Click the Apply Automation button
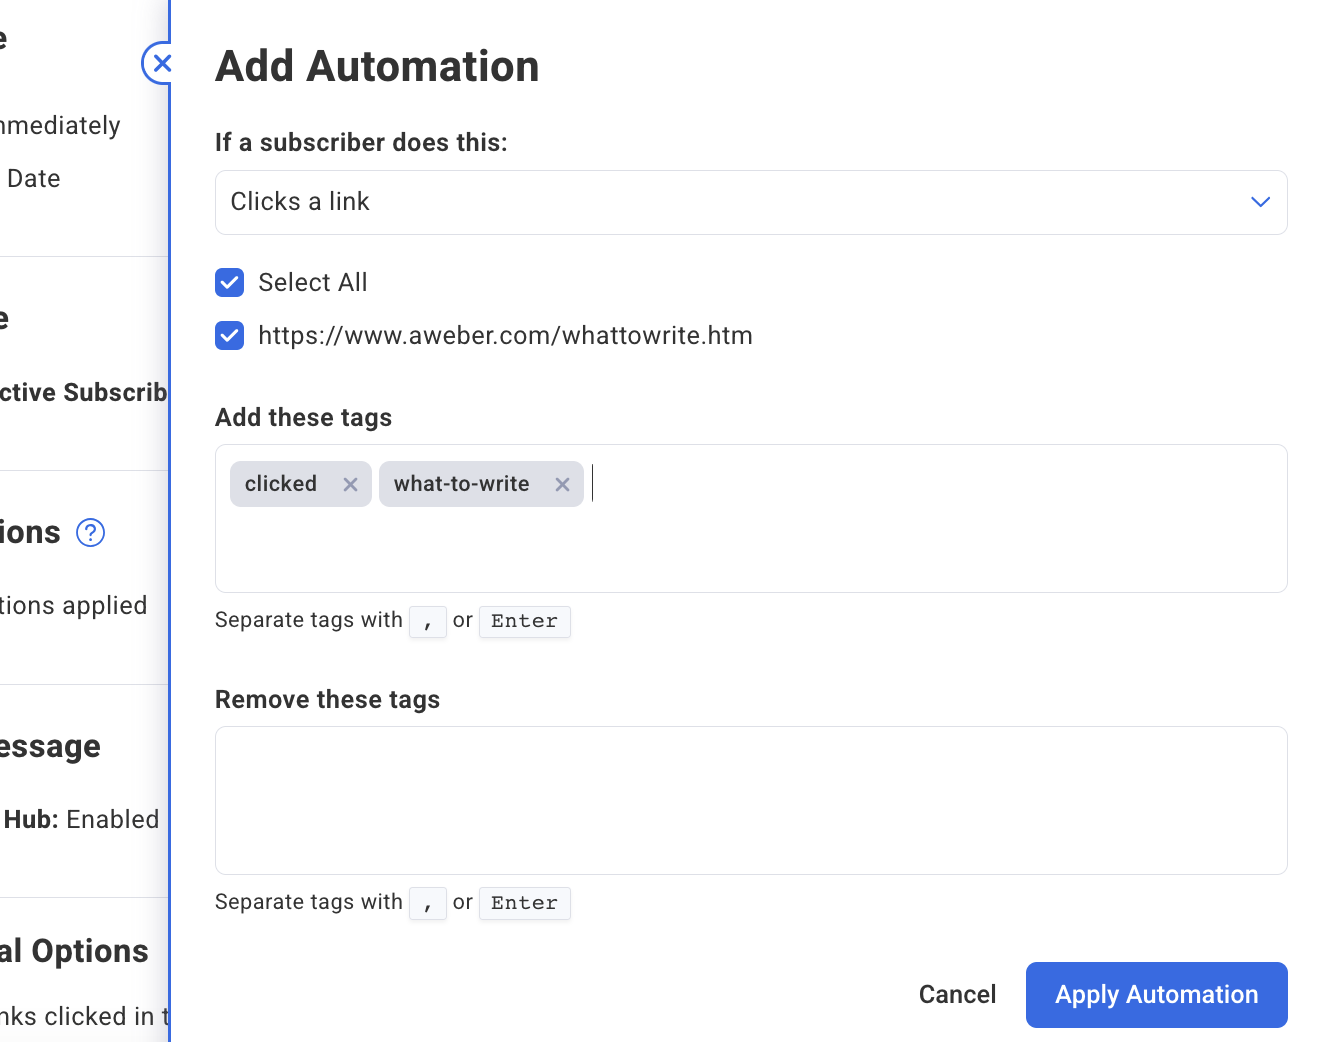 pyautogui.click(x=1156, y=995)
